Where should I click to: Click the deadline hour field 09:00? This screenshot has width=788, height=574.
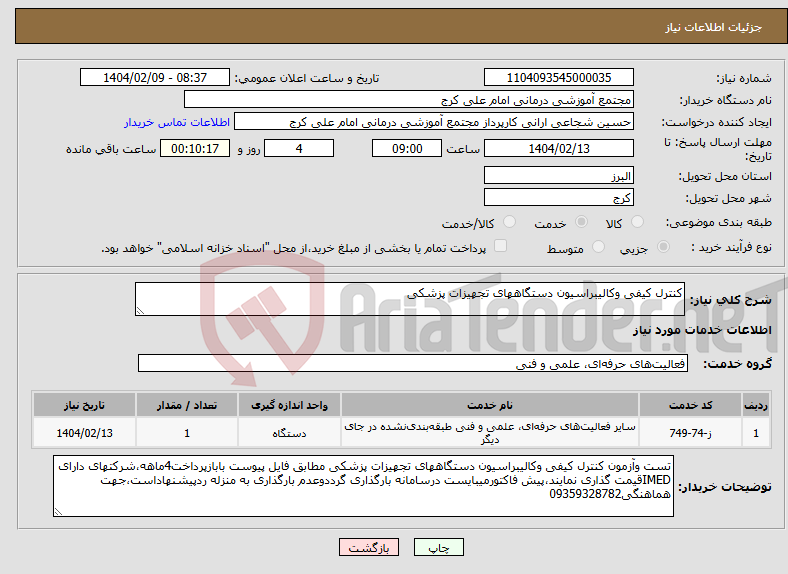tap(407, 148)
